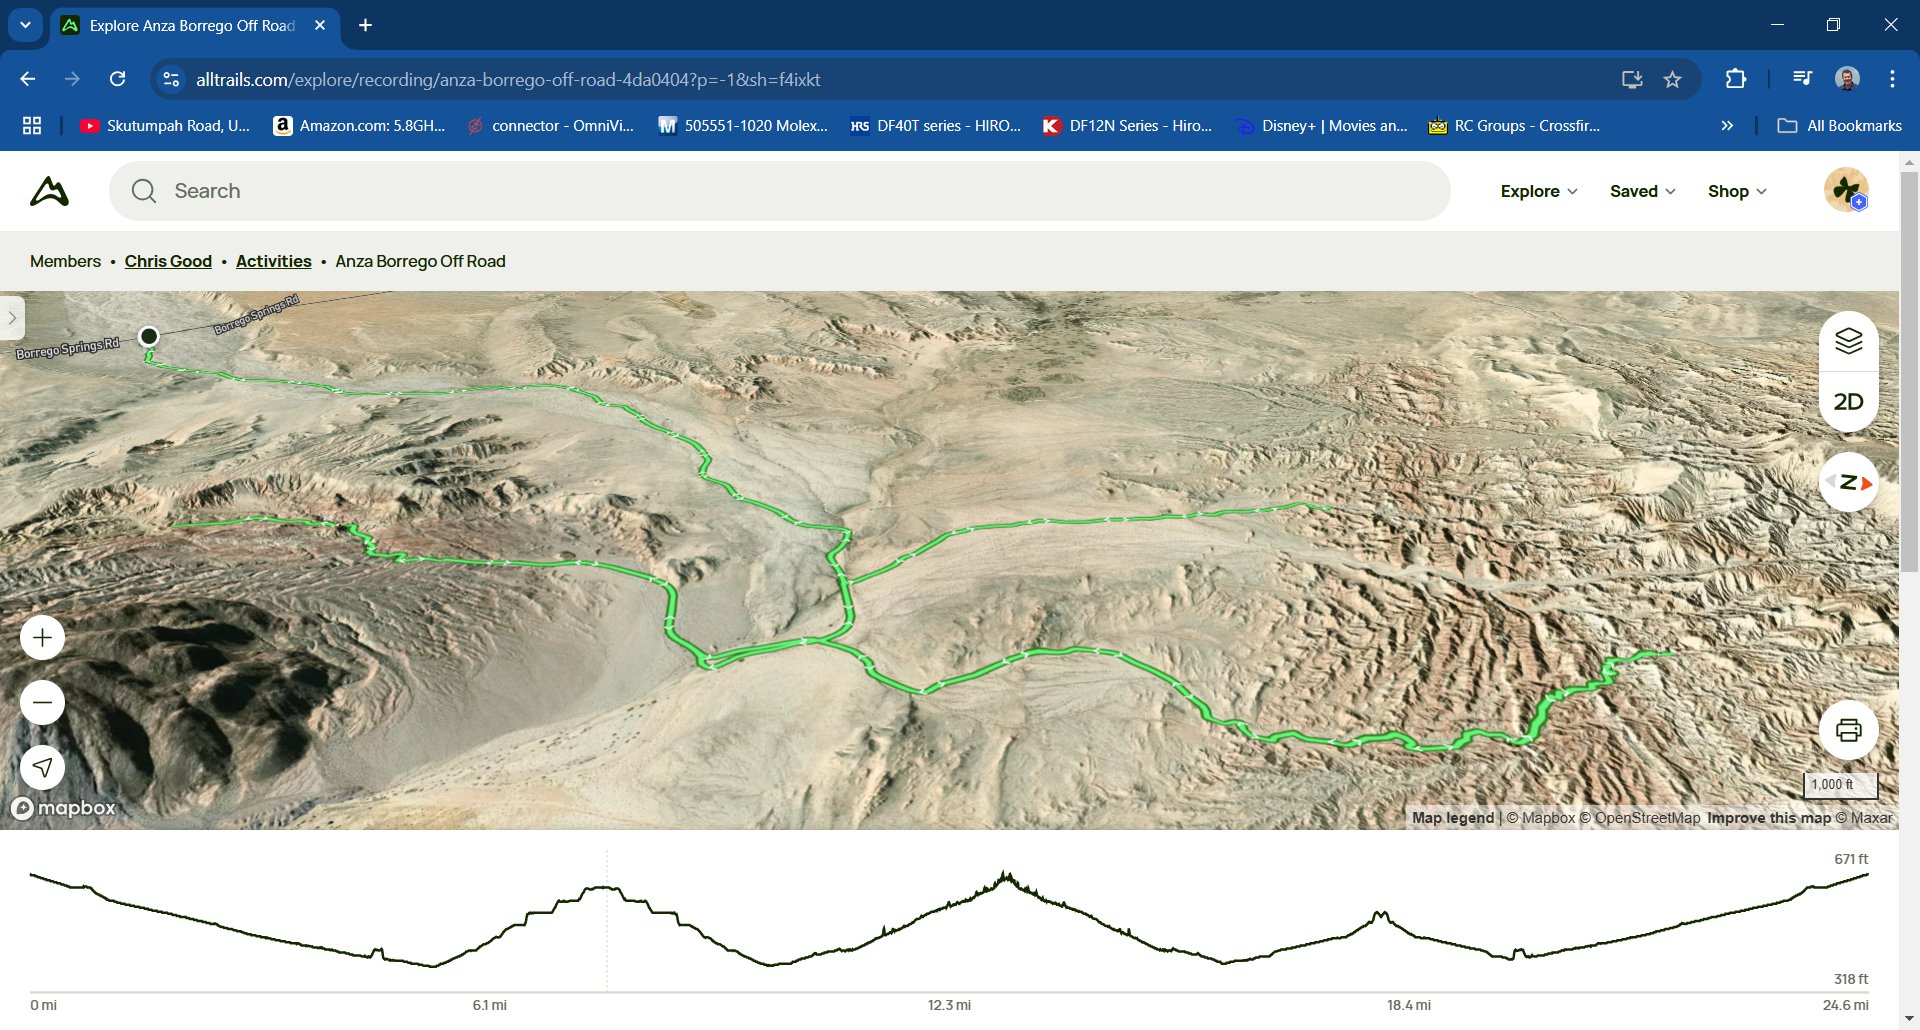Expand the Shop dropdown menu
This screenshot has width=1920, height=1030.
coord(1736,191)
